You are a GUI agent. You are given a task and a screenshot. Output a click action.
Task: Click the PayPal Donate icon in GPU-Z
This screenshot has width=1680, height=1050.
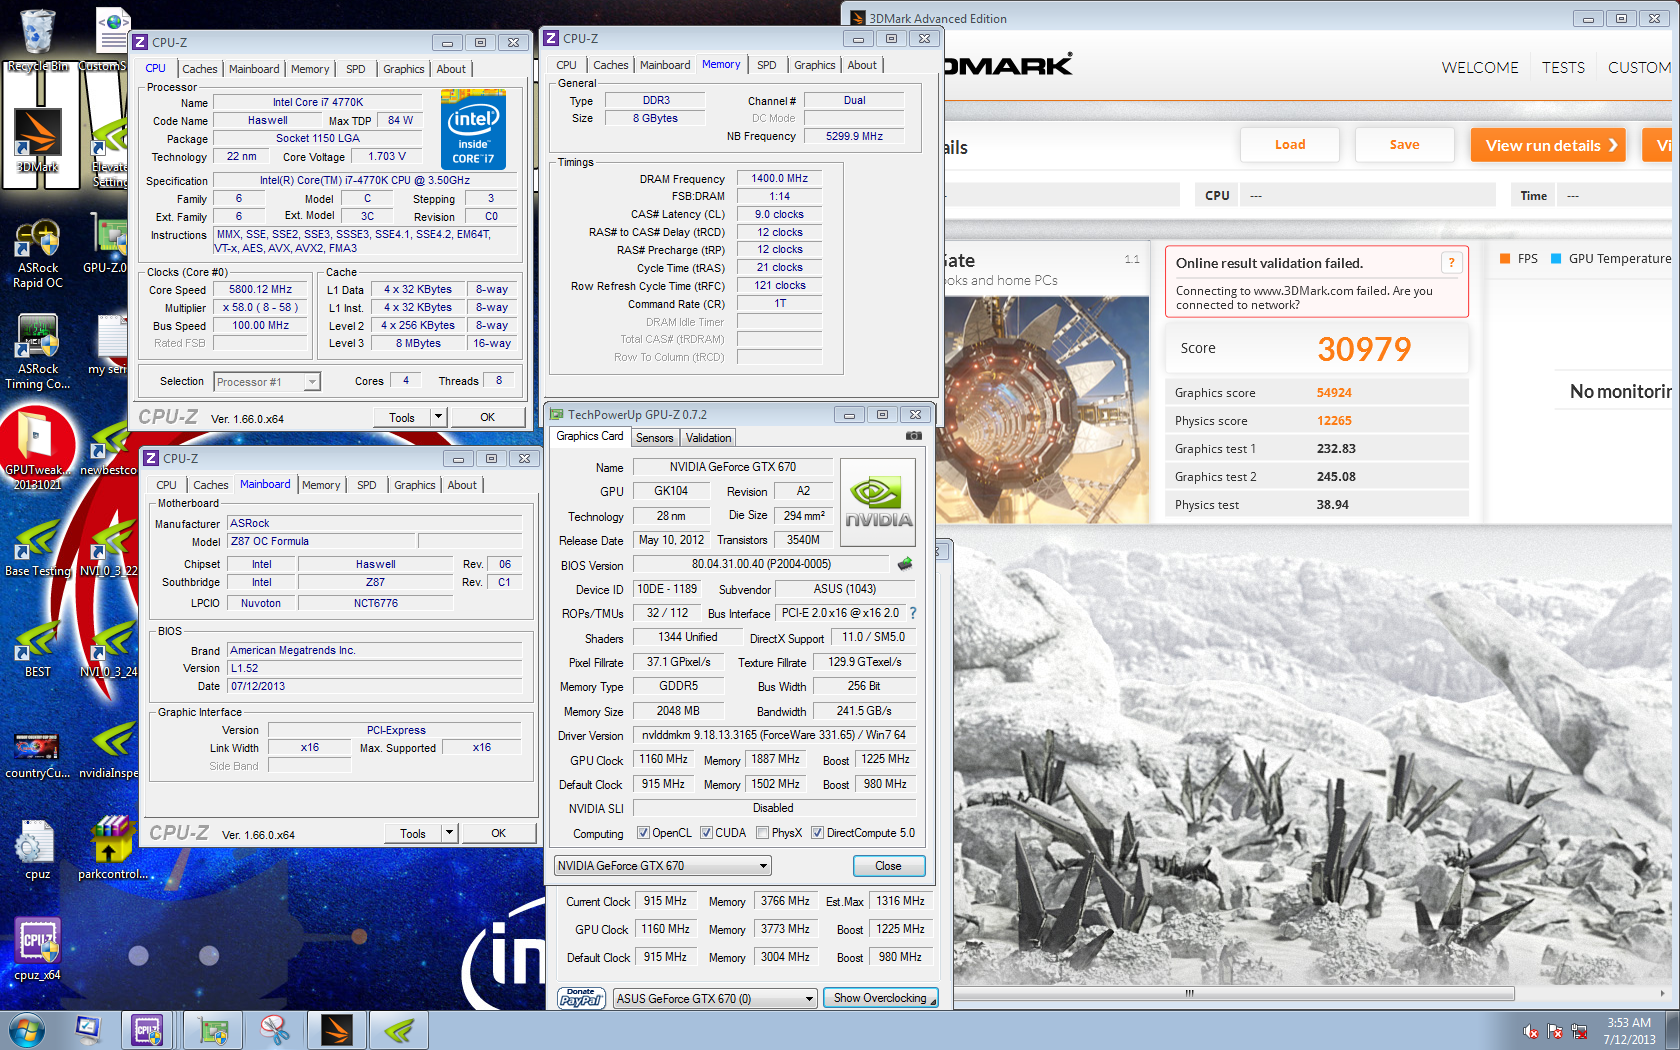[580, 998]
